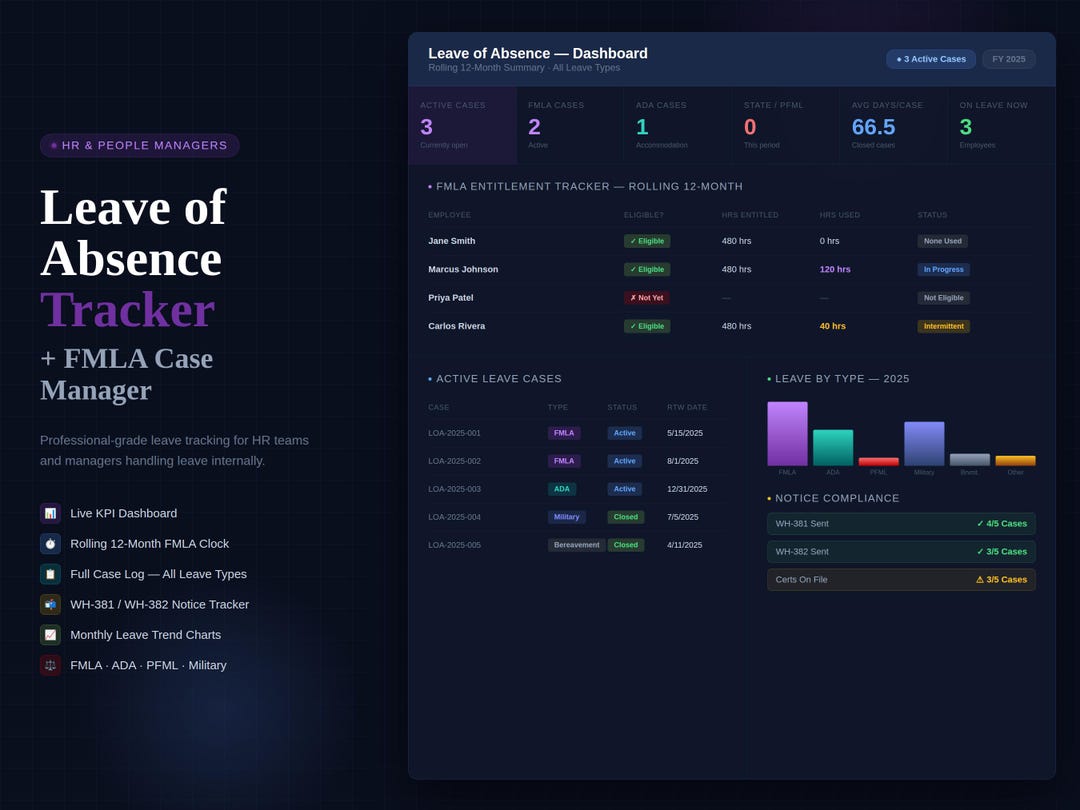Click the RTW Date column header
This screenshot has width=1080, height=810.
[686, 407]
